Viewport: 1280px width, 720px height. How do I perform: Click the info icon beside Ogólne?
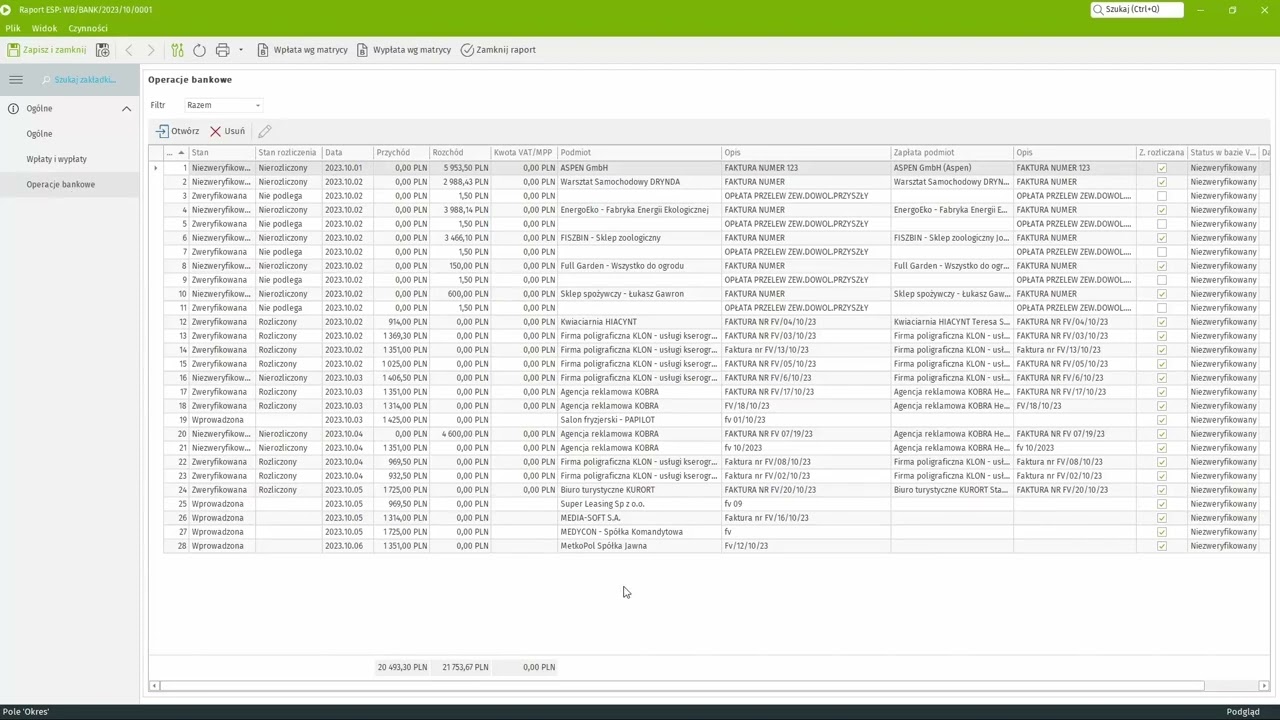click(14, 108)
